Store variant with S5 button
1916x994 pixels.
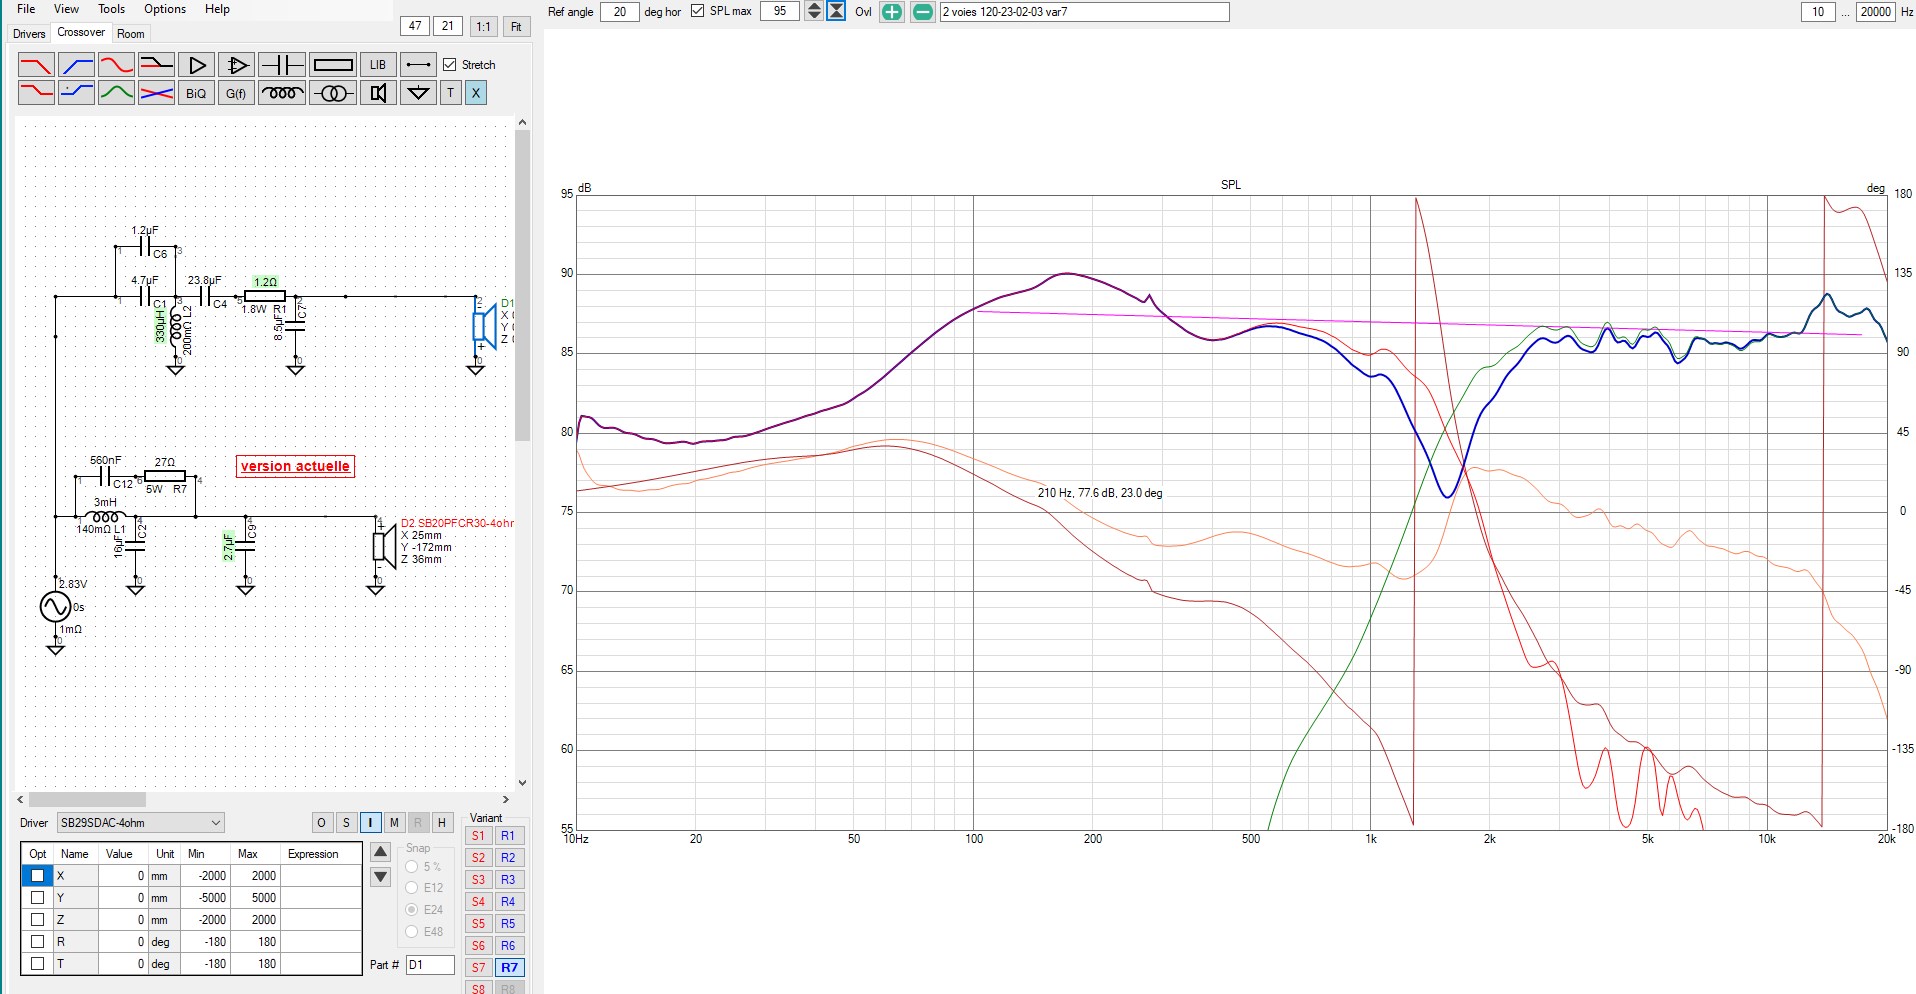[x=478, y=924]
